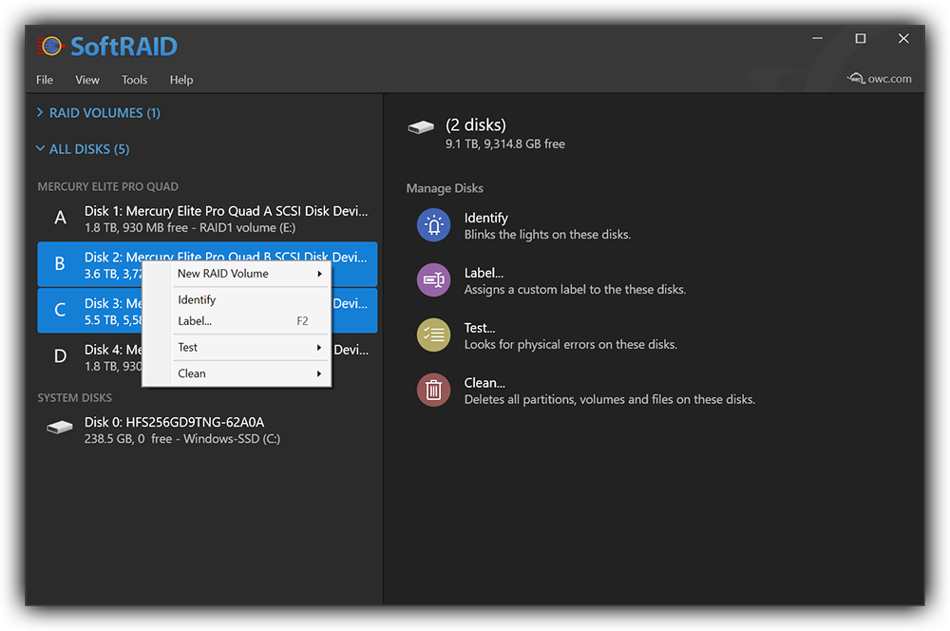Click '238.5 GB, 0 free - Windows-SSD (C:)' text
Viewport: 950px width, 631px height.
pyautogui.click(x=182, y=439)
